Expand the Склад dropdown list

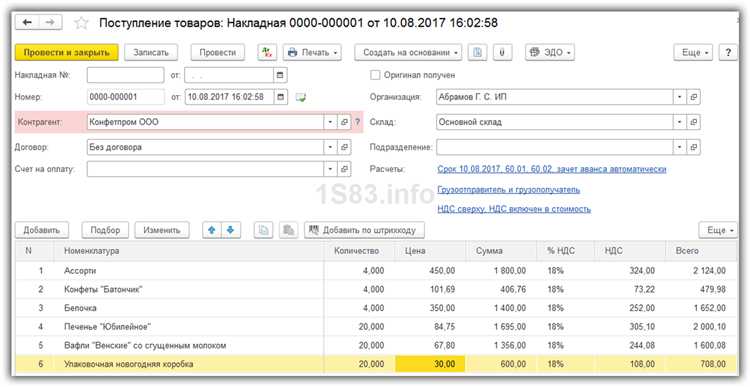coord(680,122)
